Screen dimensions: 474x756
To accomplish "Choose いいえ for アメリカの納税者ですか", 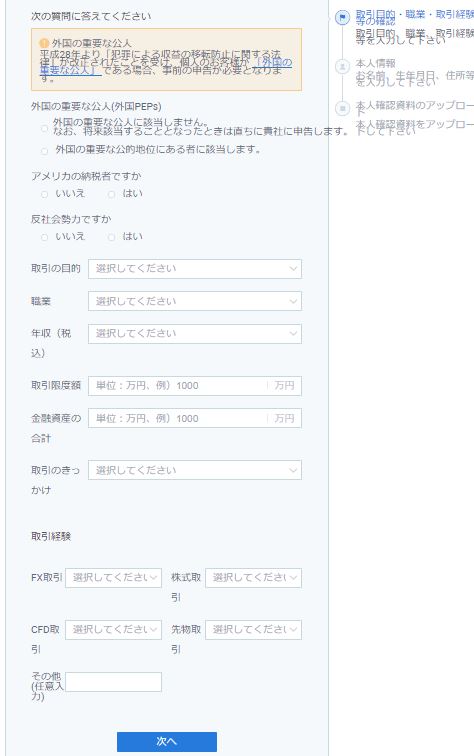I will pos(44,194).
